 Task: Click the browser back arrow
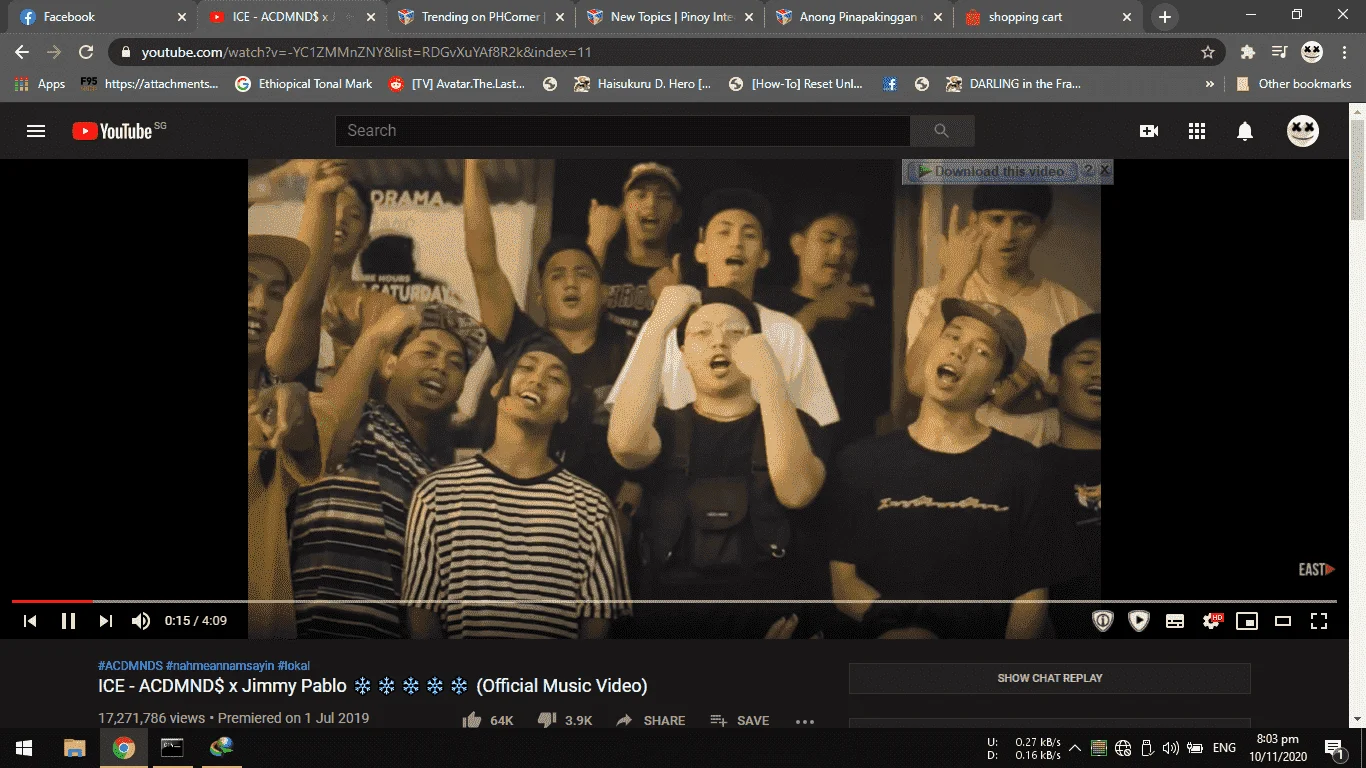22,52
